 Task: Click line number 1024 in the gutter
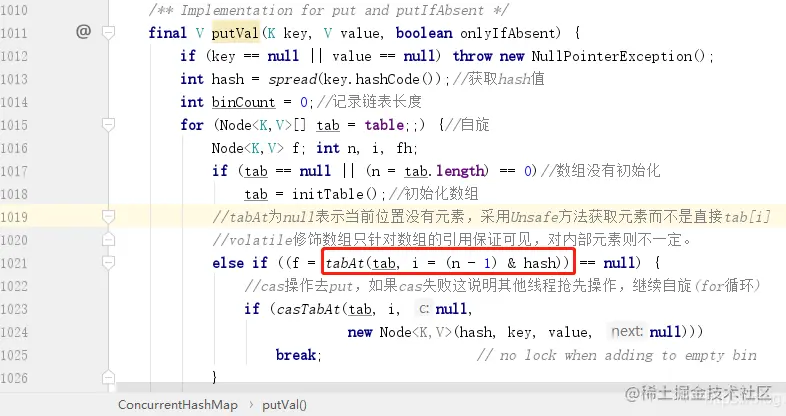14,332
